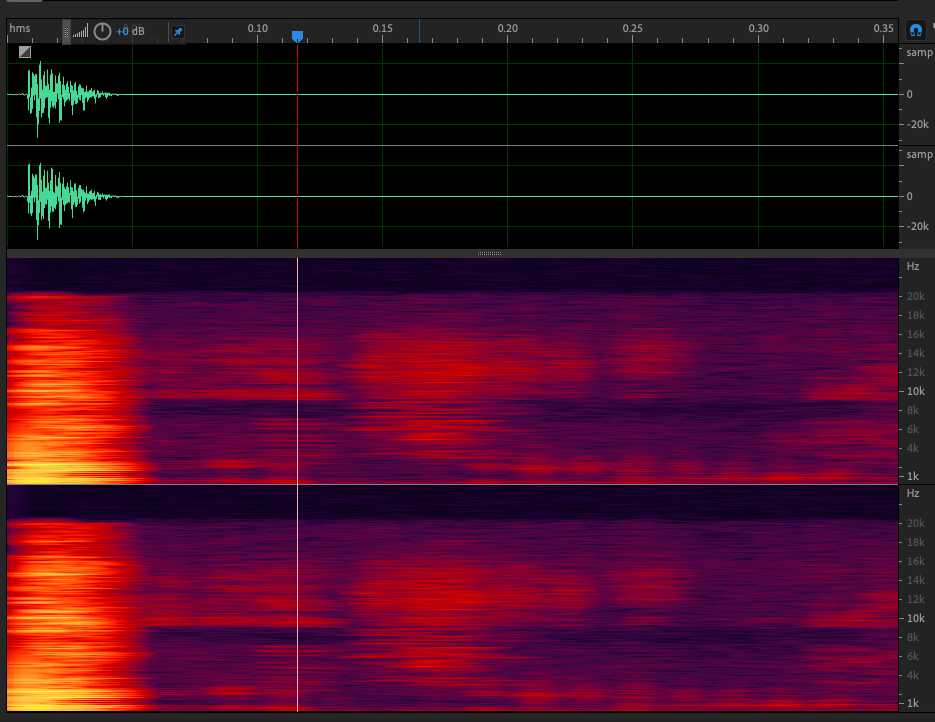The height and width of the screenshot is (722, 935).
Task: Toggle the HUD pin button
Action: tap(177, 32)
